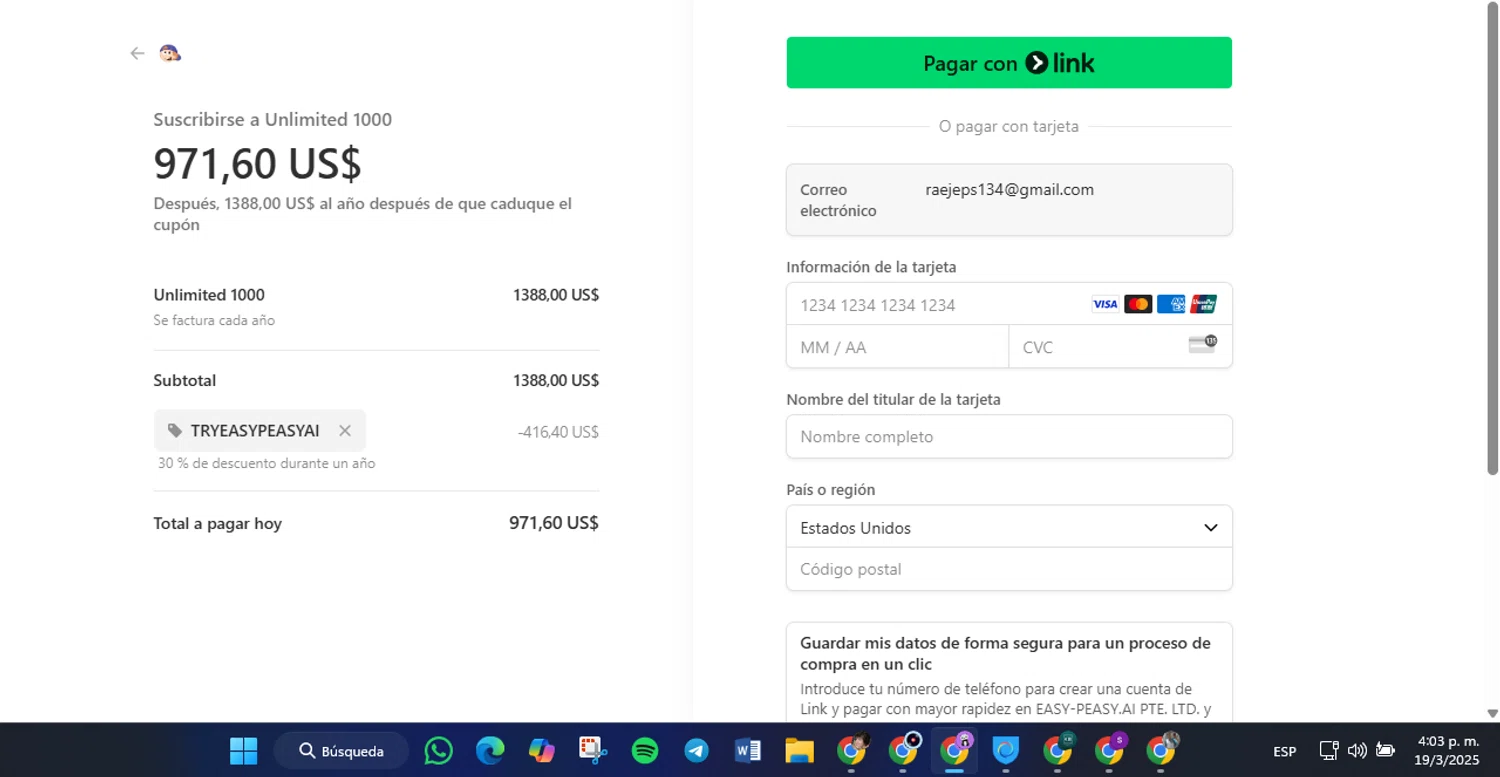Image resolution: width=1500 pixels, height=777 pixels.
Task: Click the -416,40 US$ discount amount
Action: click(558, 432)
